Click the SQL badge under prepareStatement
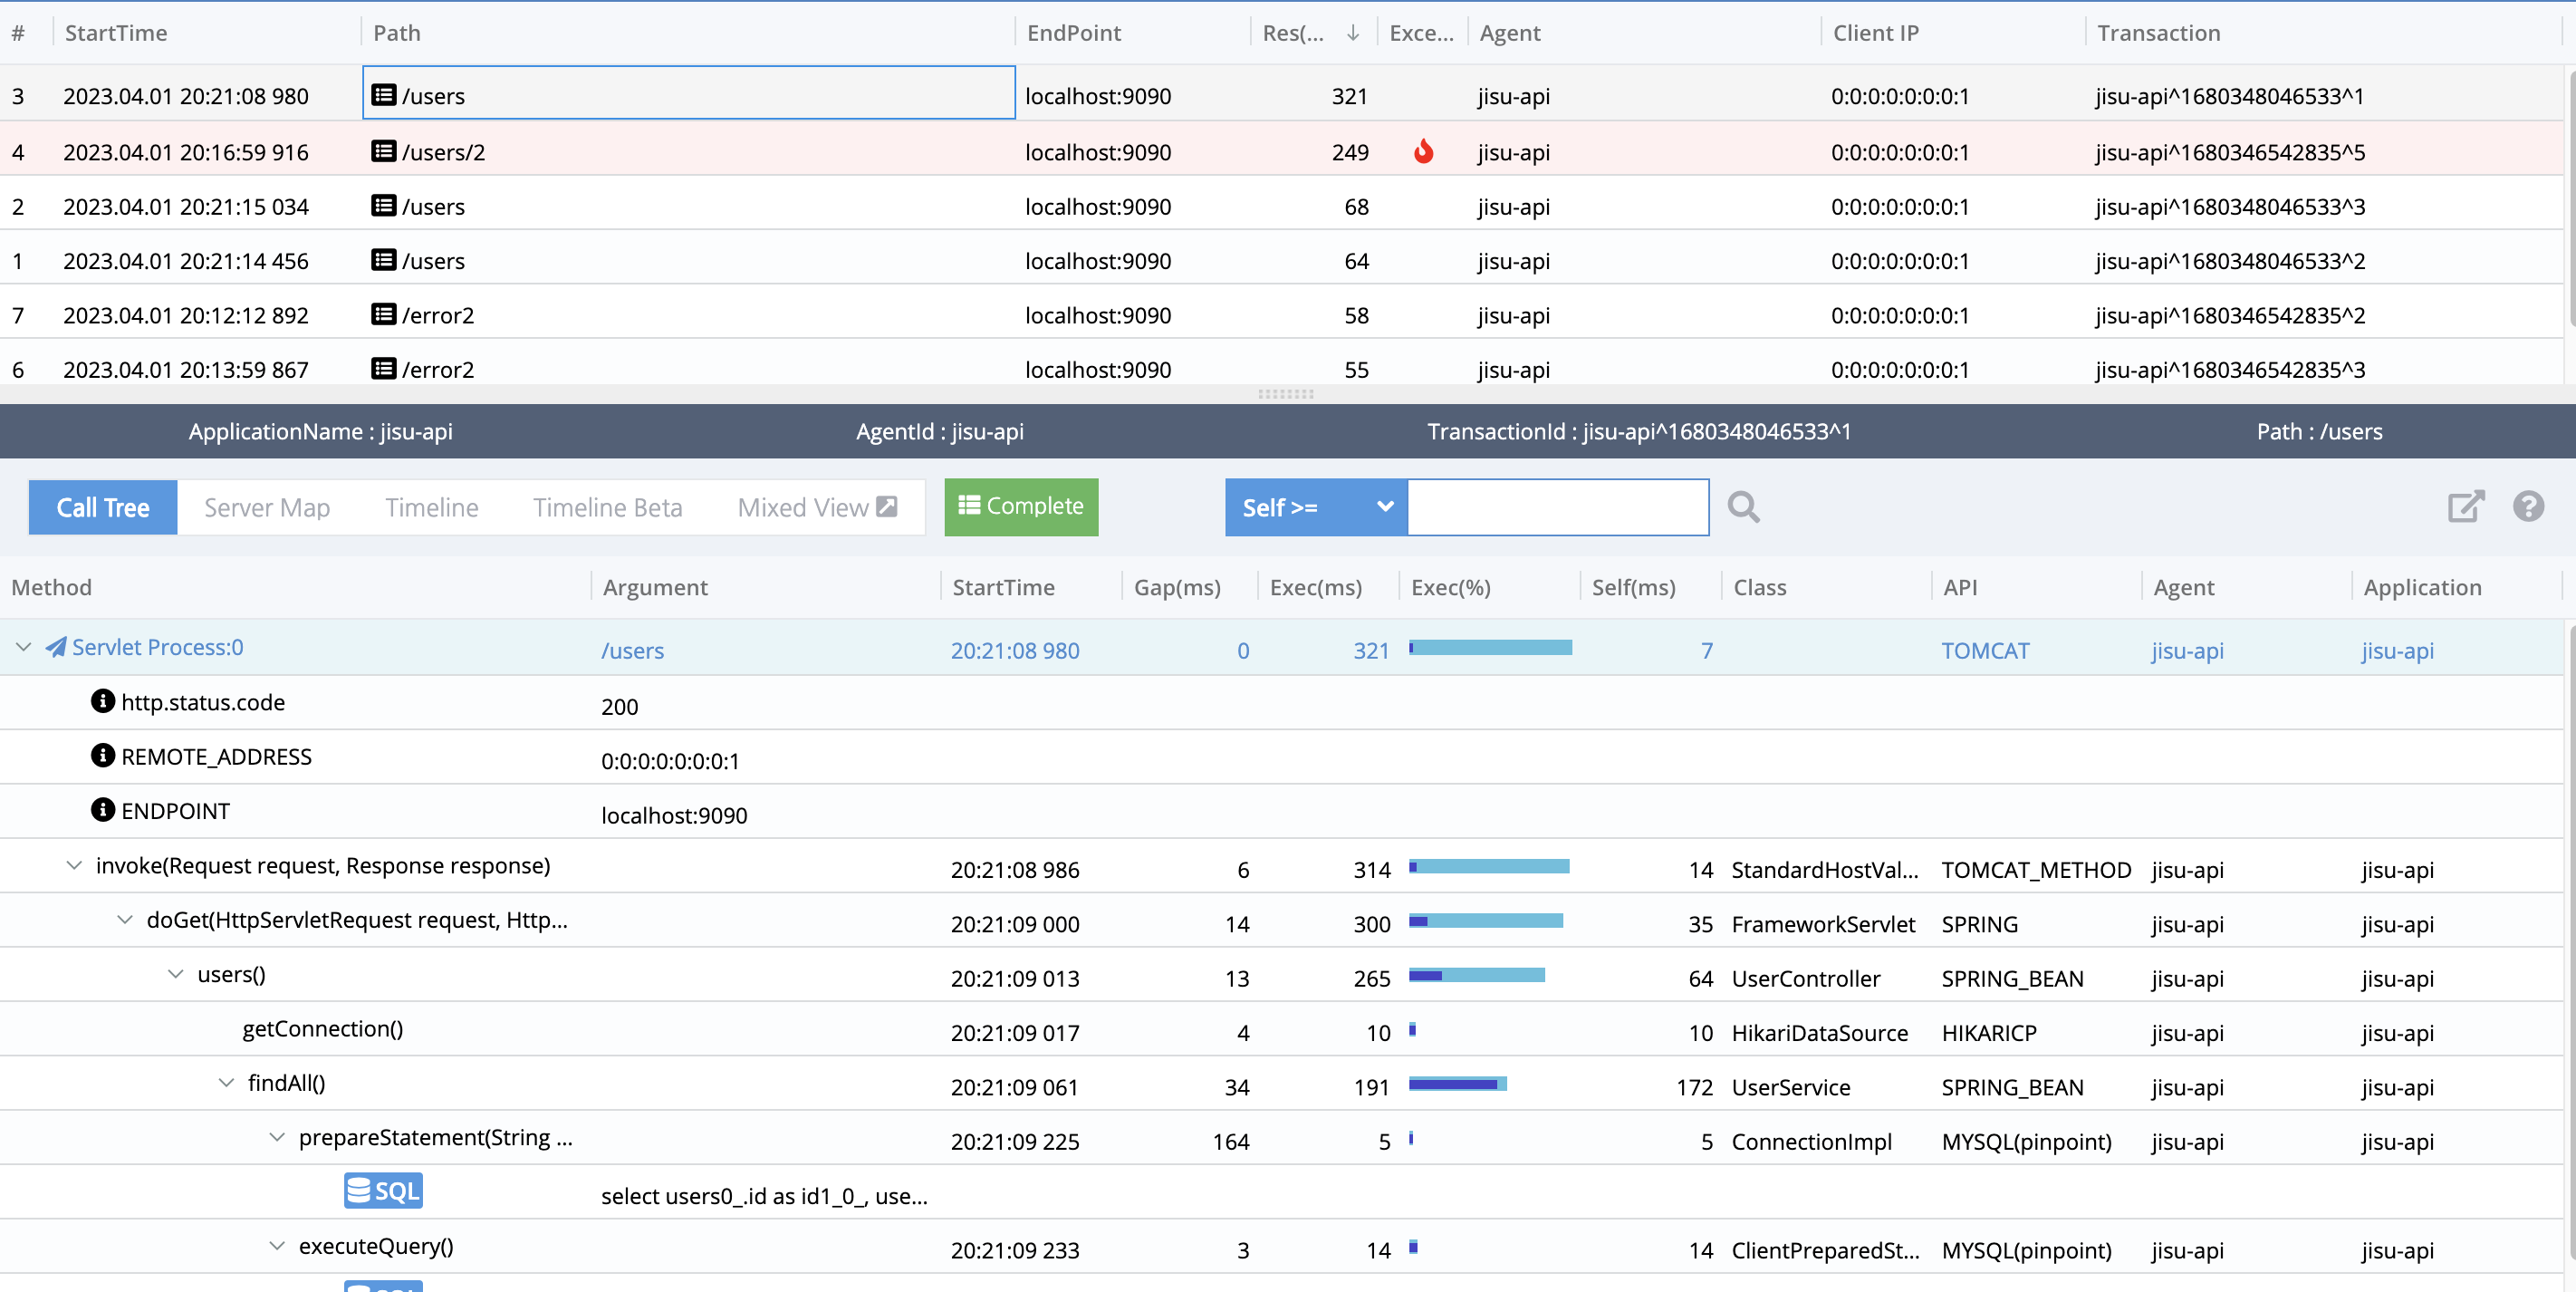Image resolution: width=2576 pixels, height=1292 pixels. tap(383, 1191)
